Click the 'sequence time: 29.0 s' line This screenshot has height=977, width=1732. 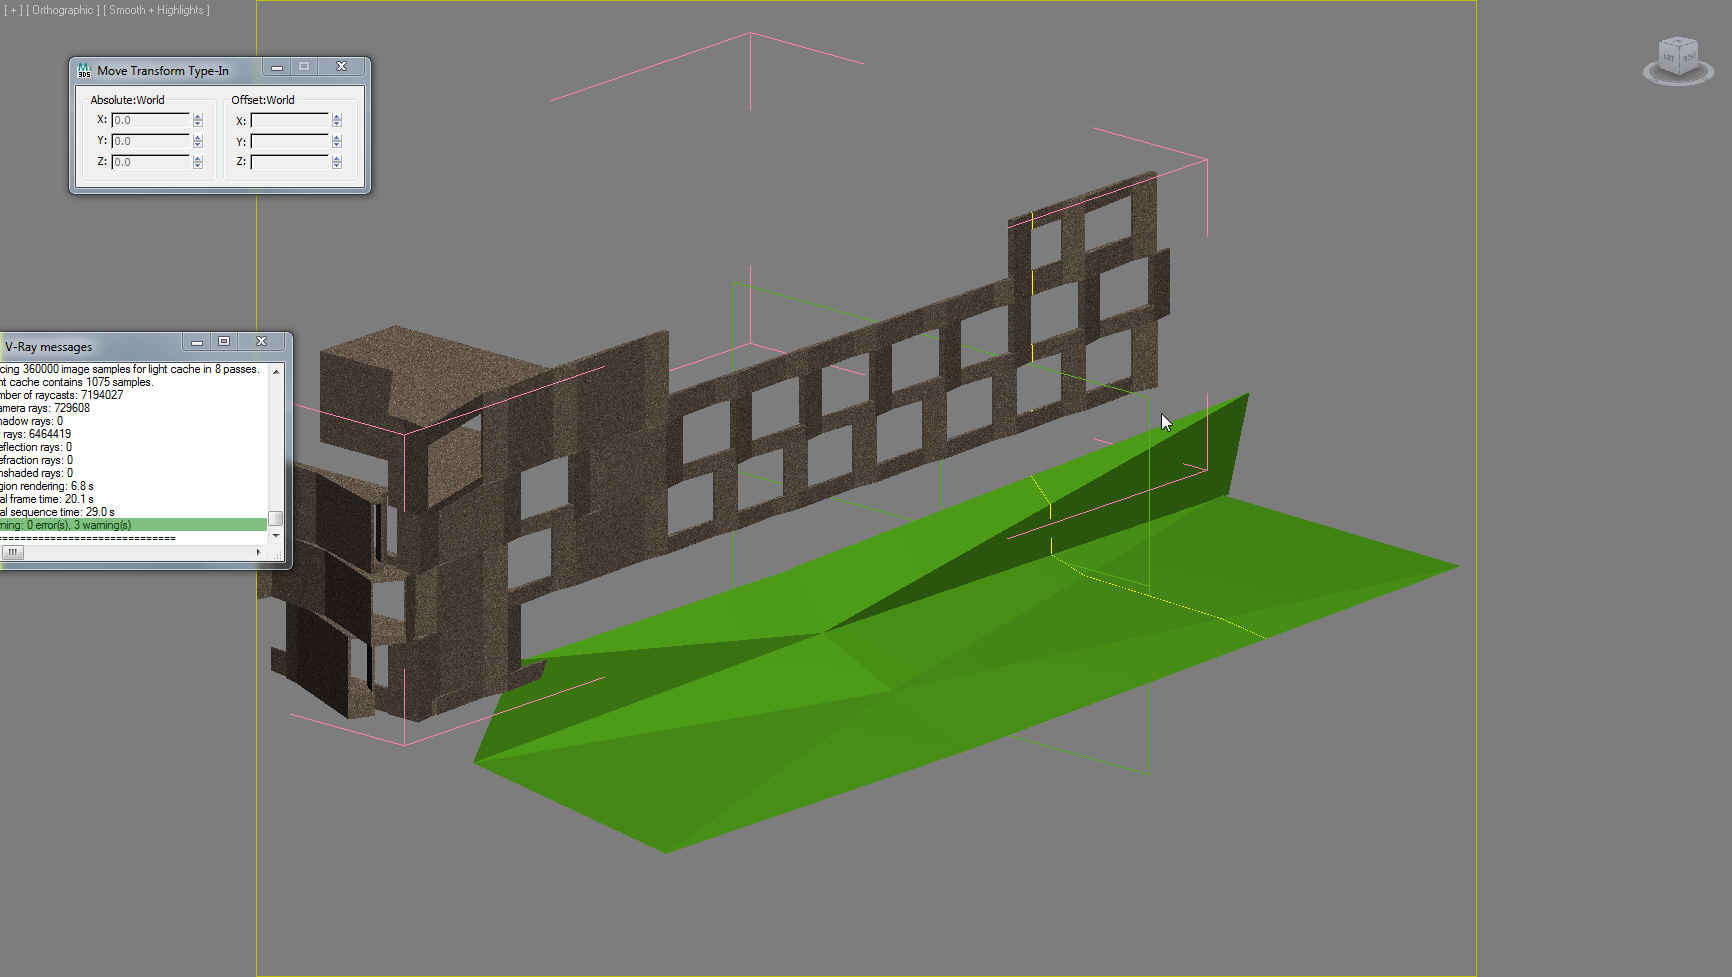(x=58, y=512)
